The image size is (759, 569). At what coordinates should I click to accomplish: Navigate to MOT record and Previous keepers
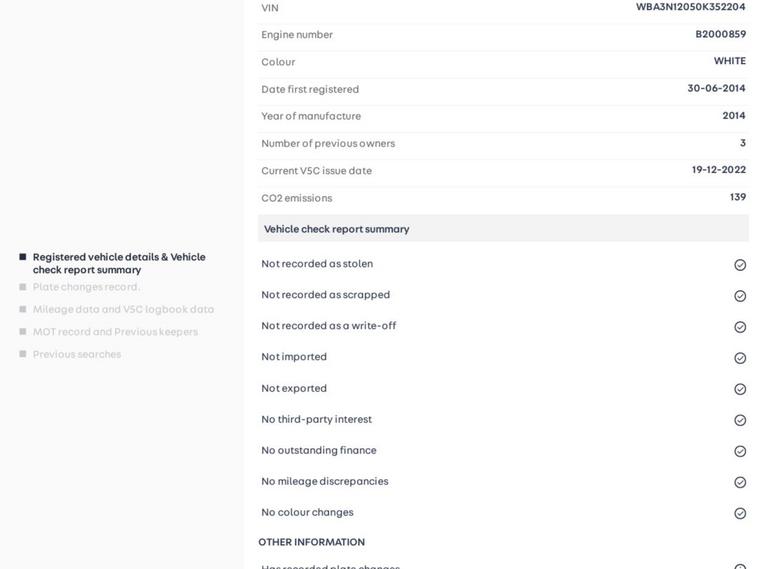115,332
